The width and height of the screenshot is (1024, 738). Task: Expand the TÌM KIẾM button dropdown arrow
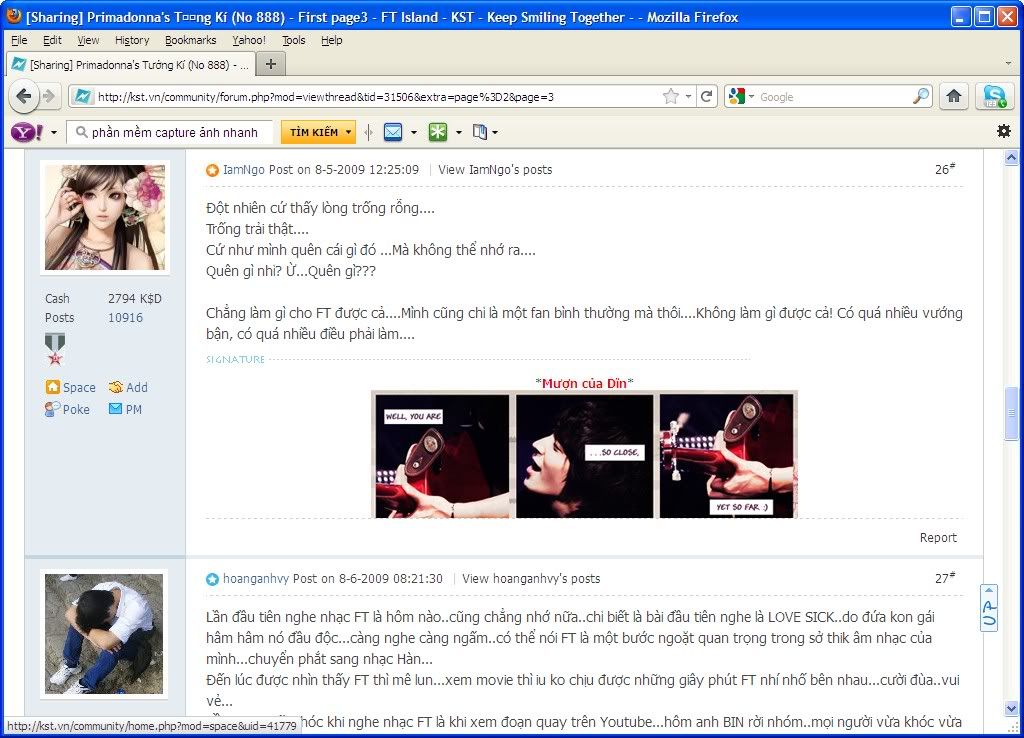point(349,133)
